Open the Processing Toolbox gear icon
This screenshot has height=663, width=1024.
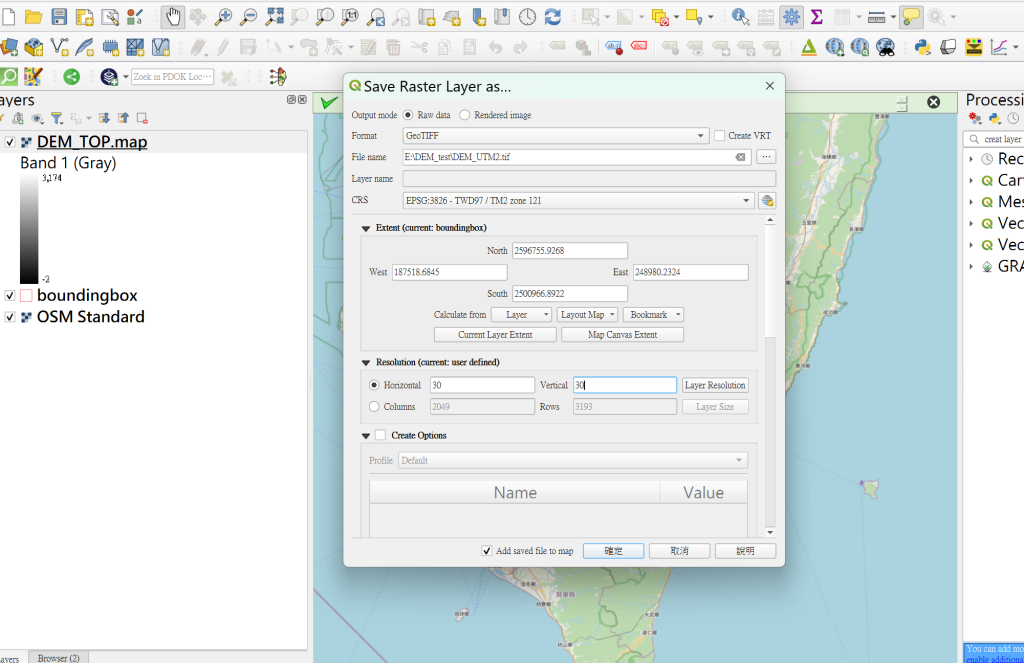click(791, 17)
